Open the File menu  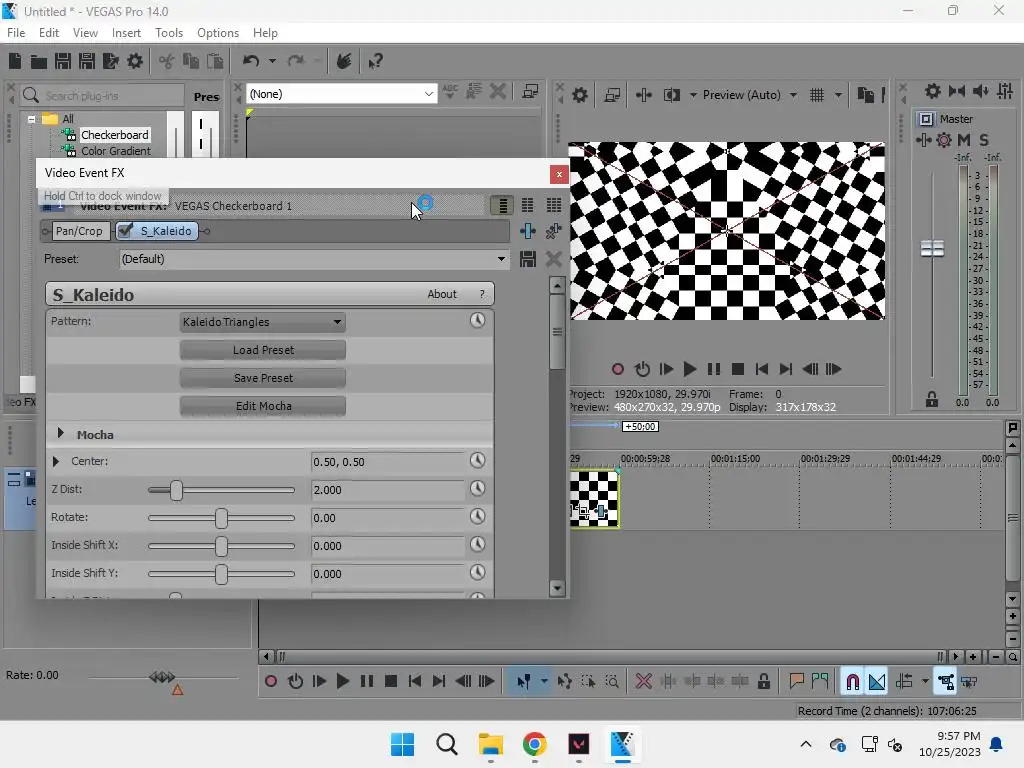pos(16,33)
